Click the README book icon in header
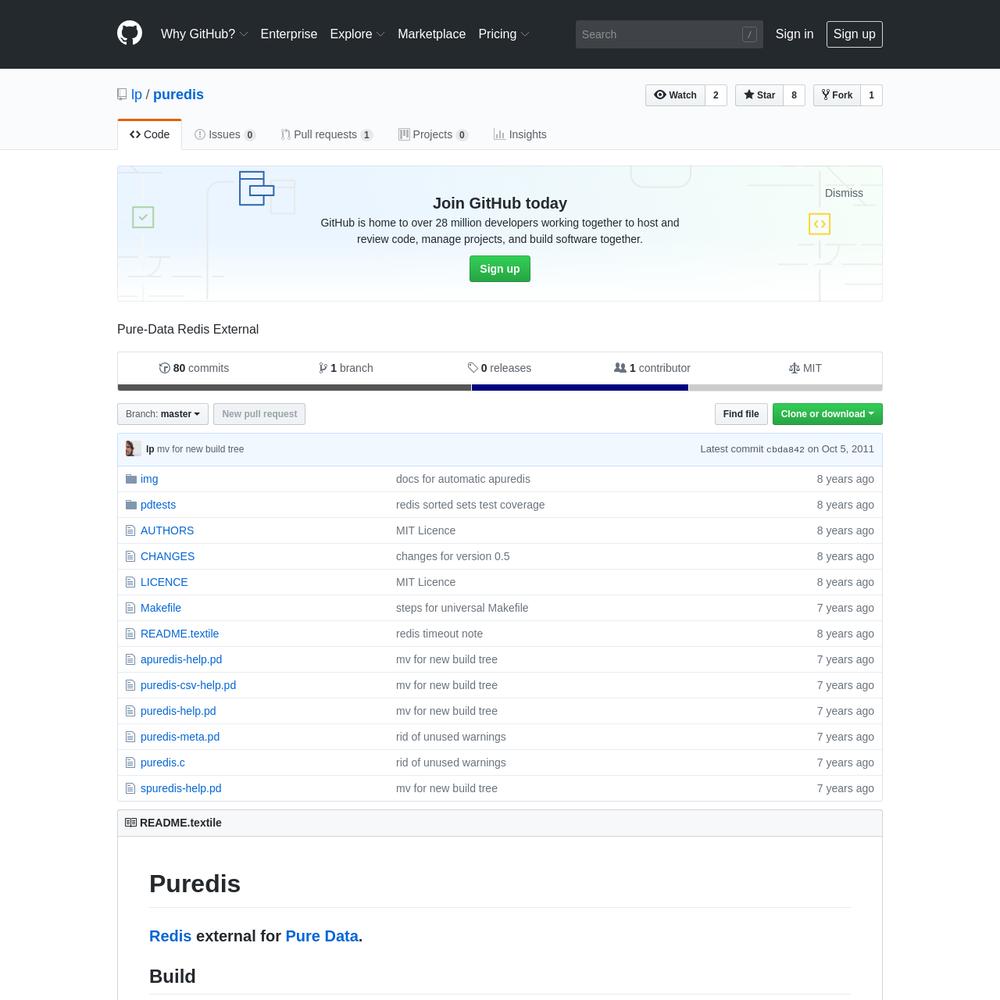 (131, 823)
